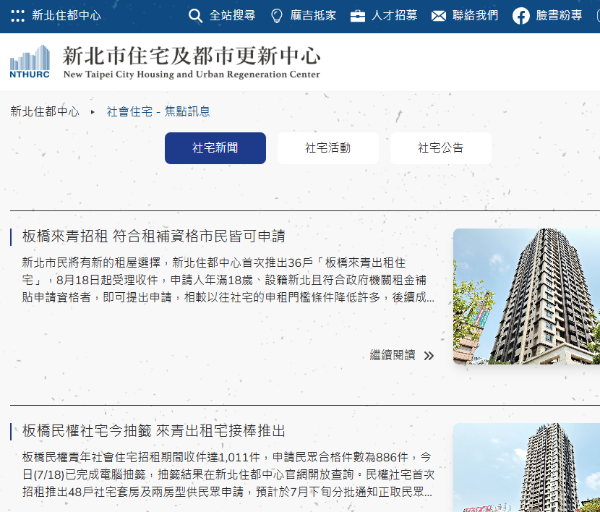Select the 社宅新聞 tab
600x512 pixels.
coord(215,148)
